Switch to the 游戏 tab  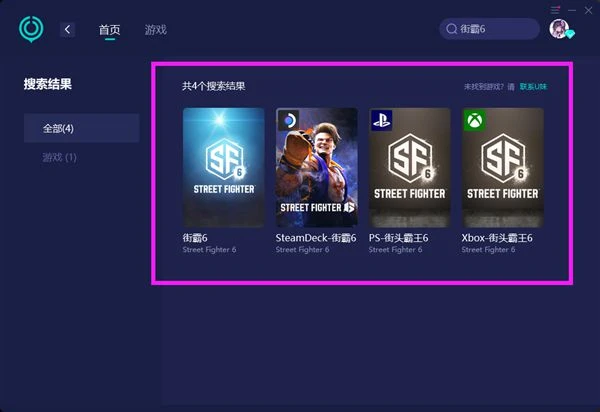156,29
